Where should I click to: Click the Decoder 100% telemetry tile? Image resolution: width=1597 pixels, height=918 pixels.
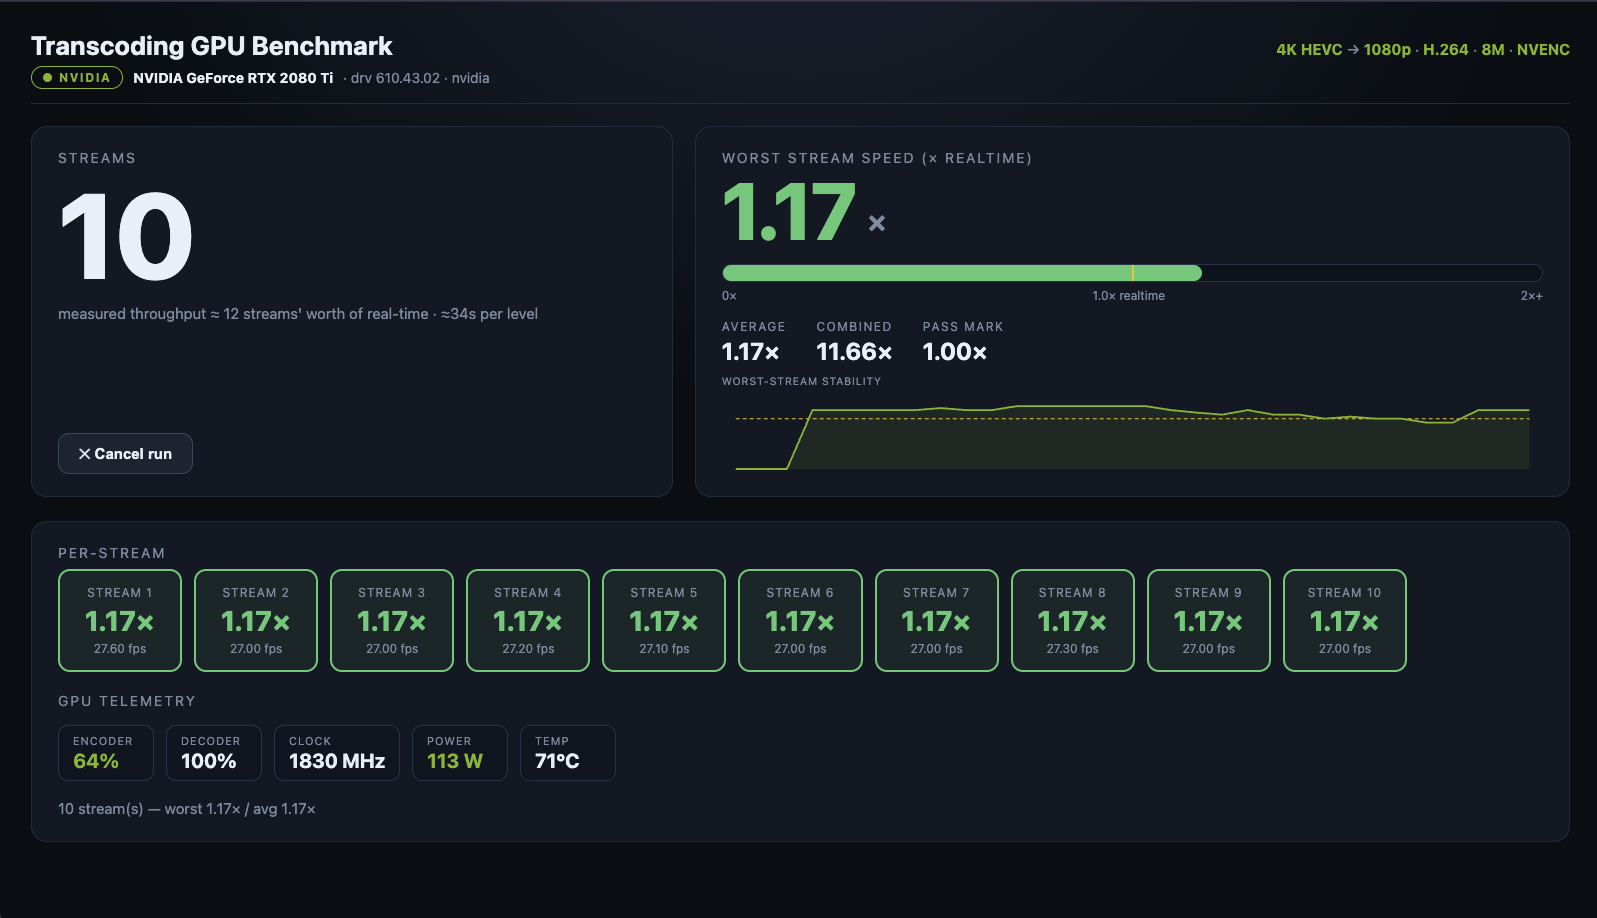(214, 752)
